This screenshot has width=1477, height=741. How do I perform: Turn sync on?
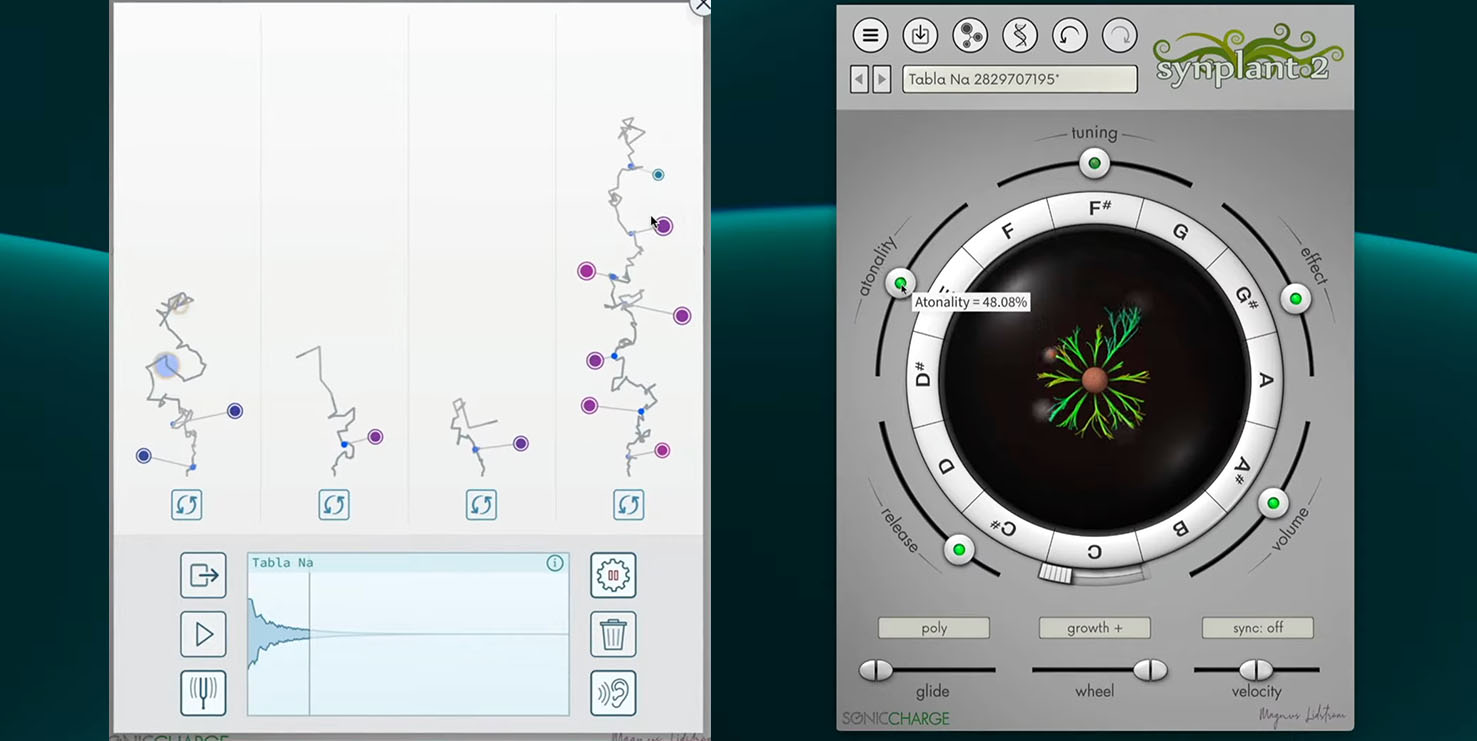[1258, 627]
